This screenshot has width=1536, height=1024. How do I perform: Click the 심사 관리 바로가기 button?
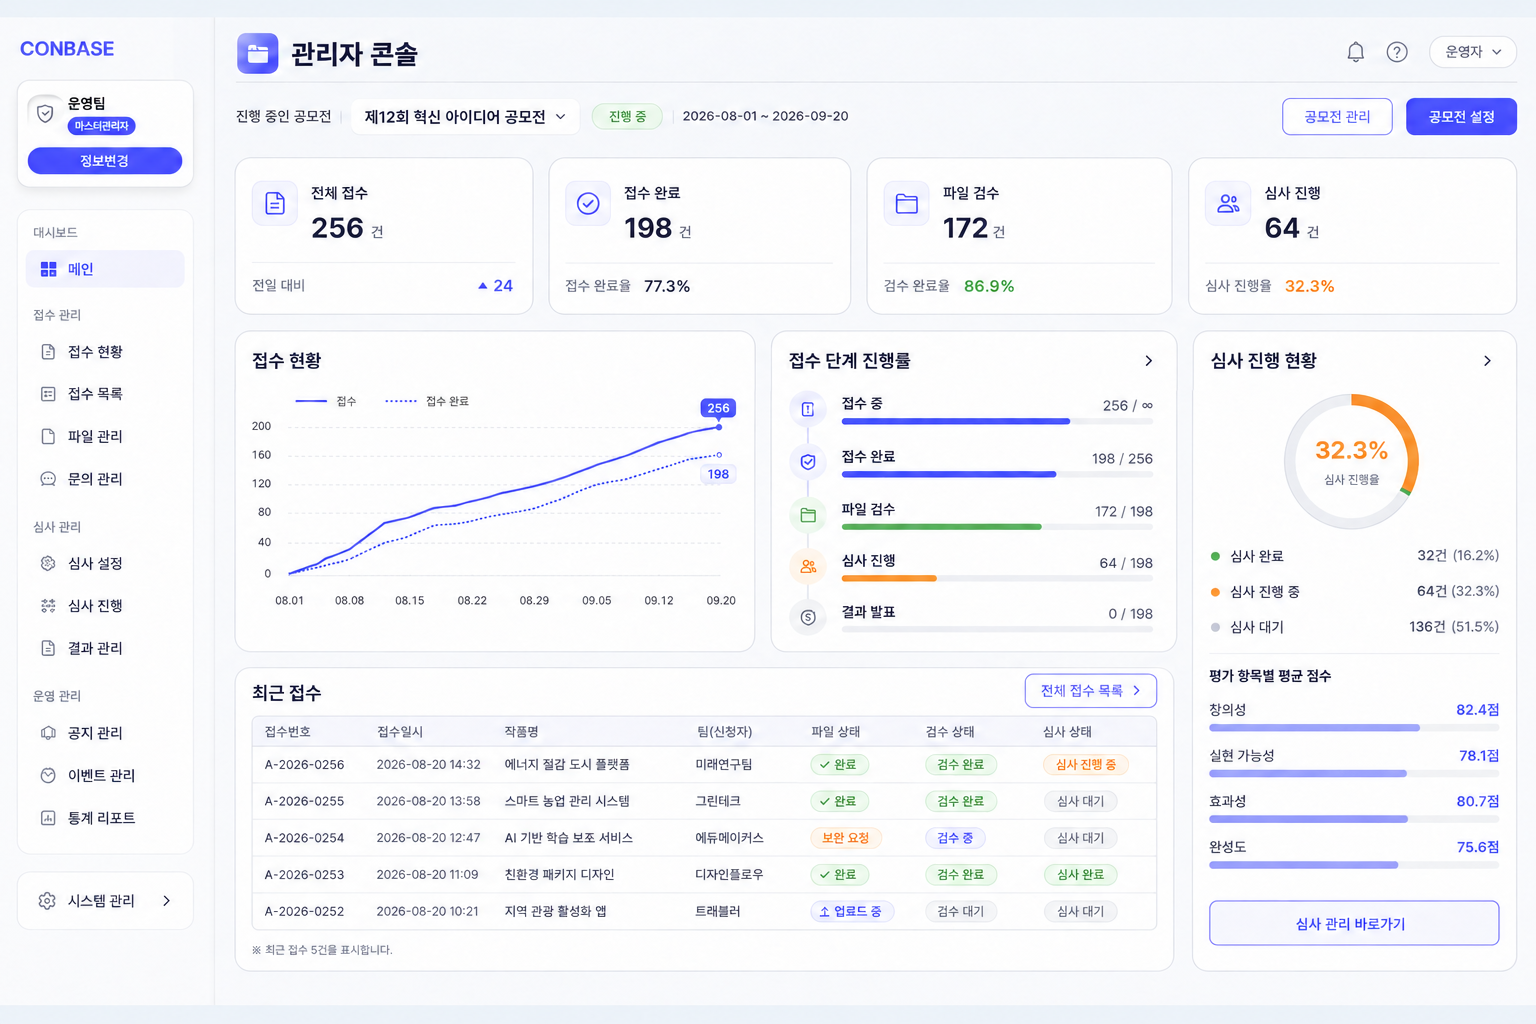(x=1354, y=924)
